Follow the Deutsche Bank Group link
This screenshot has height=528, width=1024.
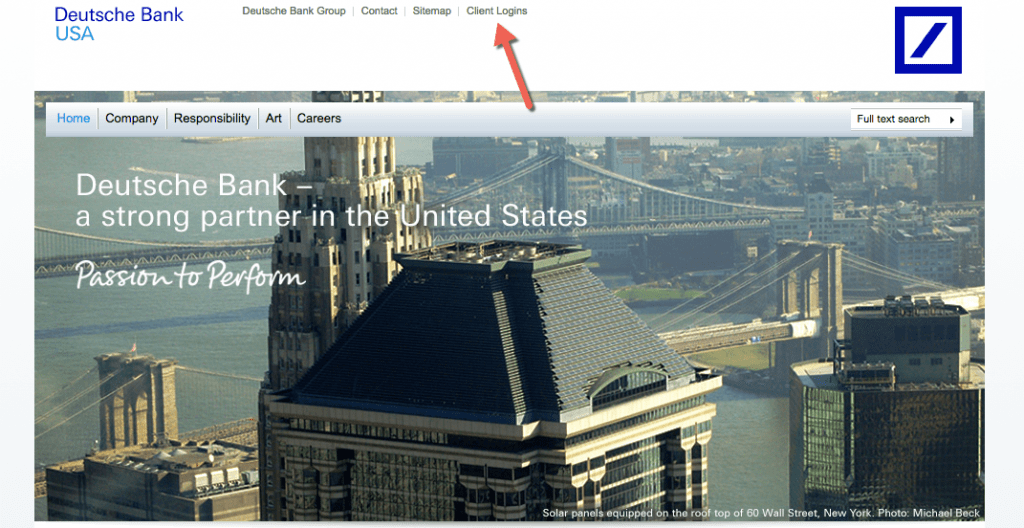coord(294,10)
